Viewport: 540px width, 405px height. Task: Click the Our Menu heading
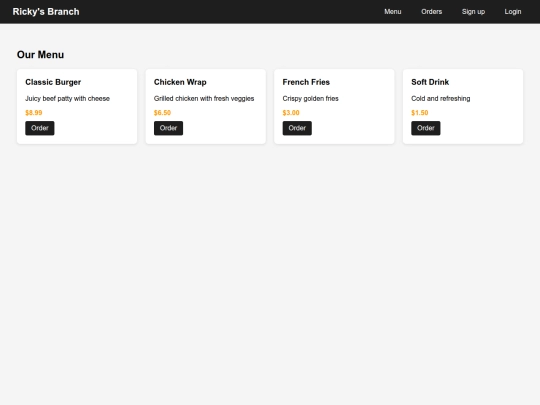tap(40, 55)
